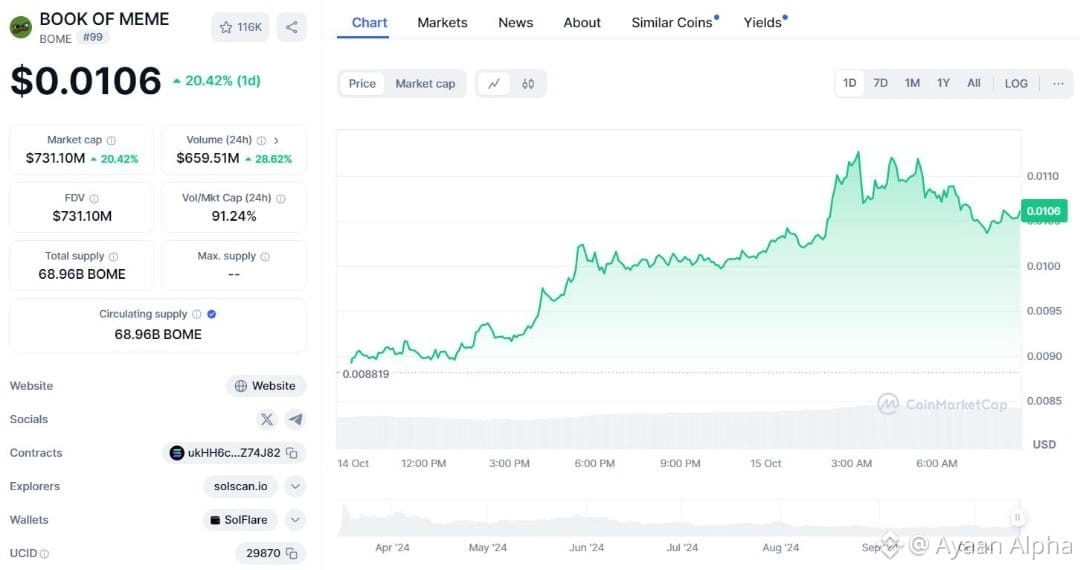Set chart range to 1Y
This screenshot has height=570, width=1080.
point(944,83)
